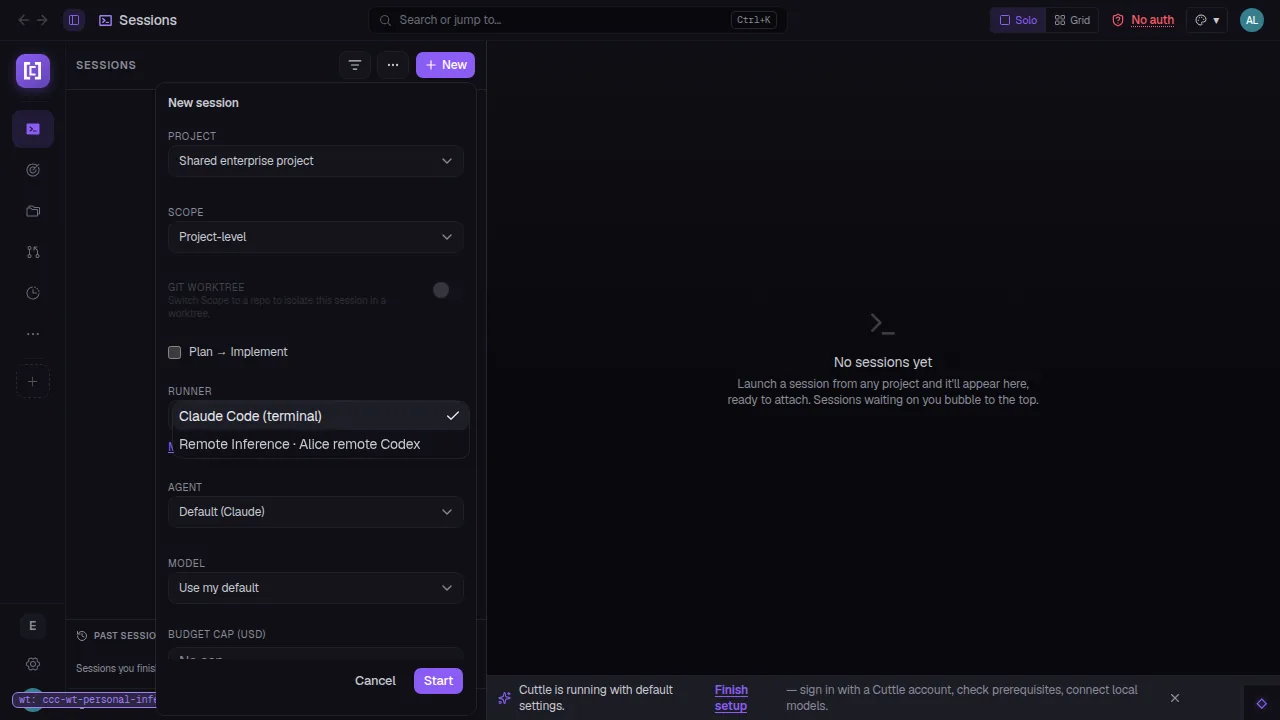Click the sparkle icon in the setup banner
Viewport: 1280px width, 720px height.
[x=504, y=698]
